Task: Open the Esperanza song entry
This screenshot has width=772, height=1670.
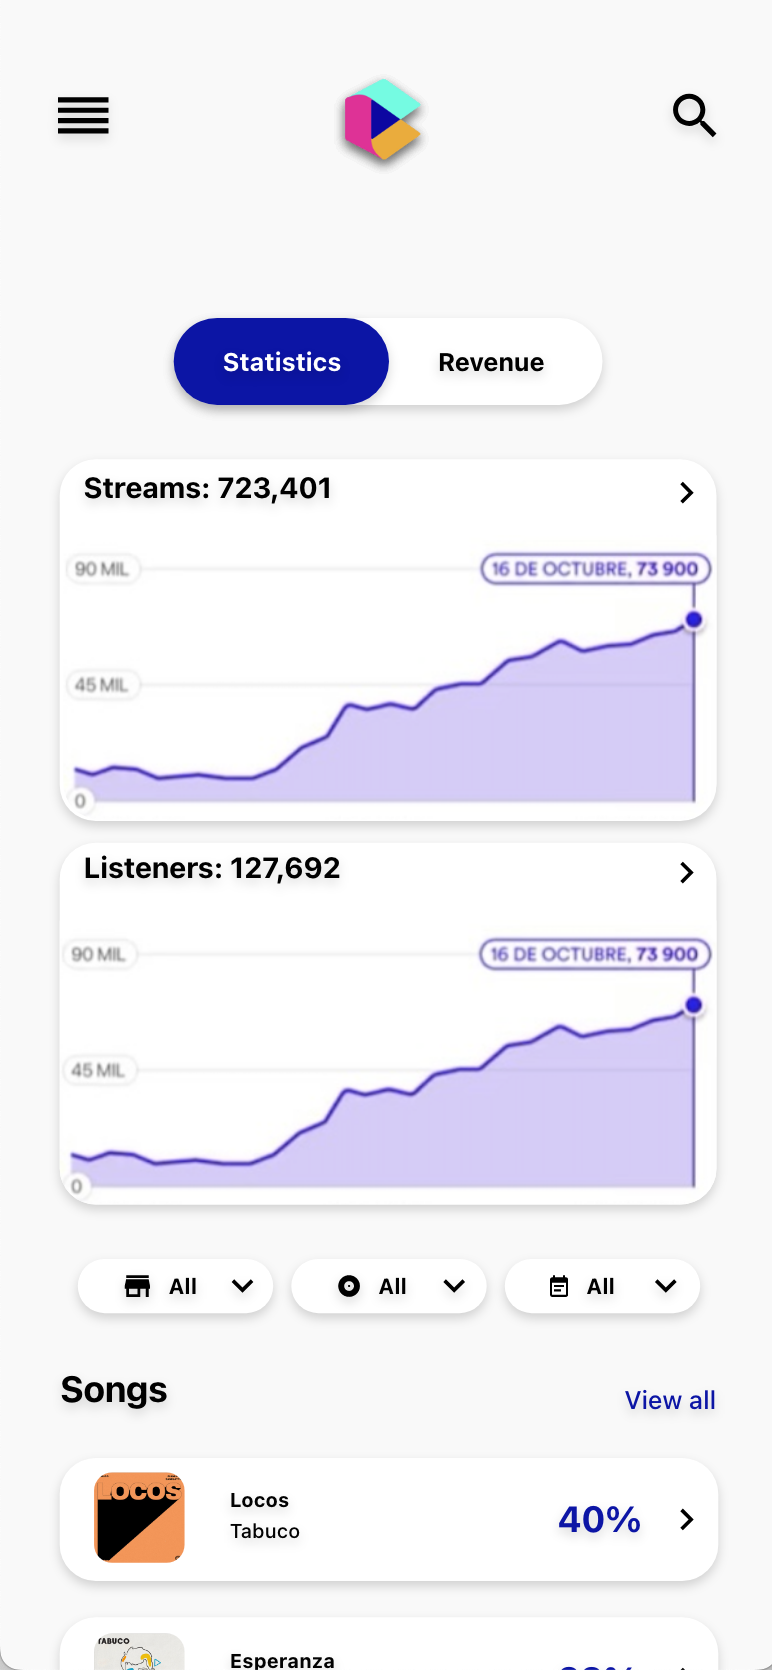Action: [x=282, y=1658]
